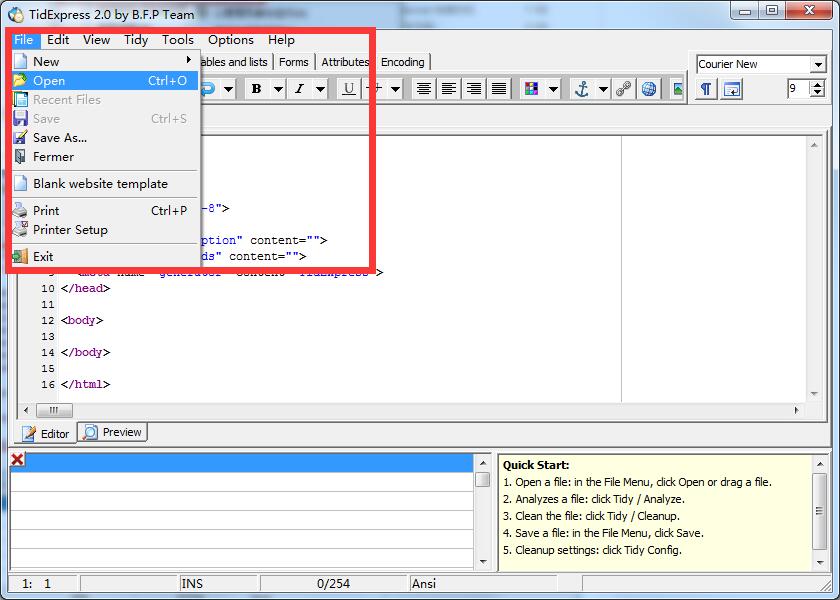This screenshot has height=600, width=840.
Task: Click the paragraph mark icon
Action: 707,89
